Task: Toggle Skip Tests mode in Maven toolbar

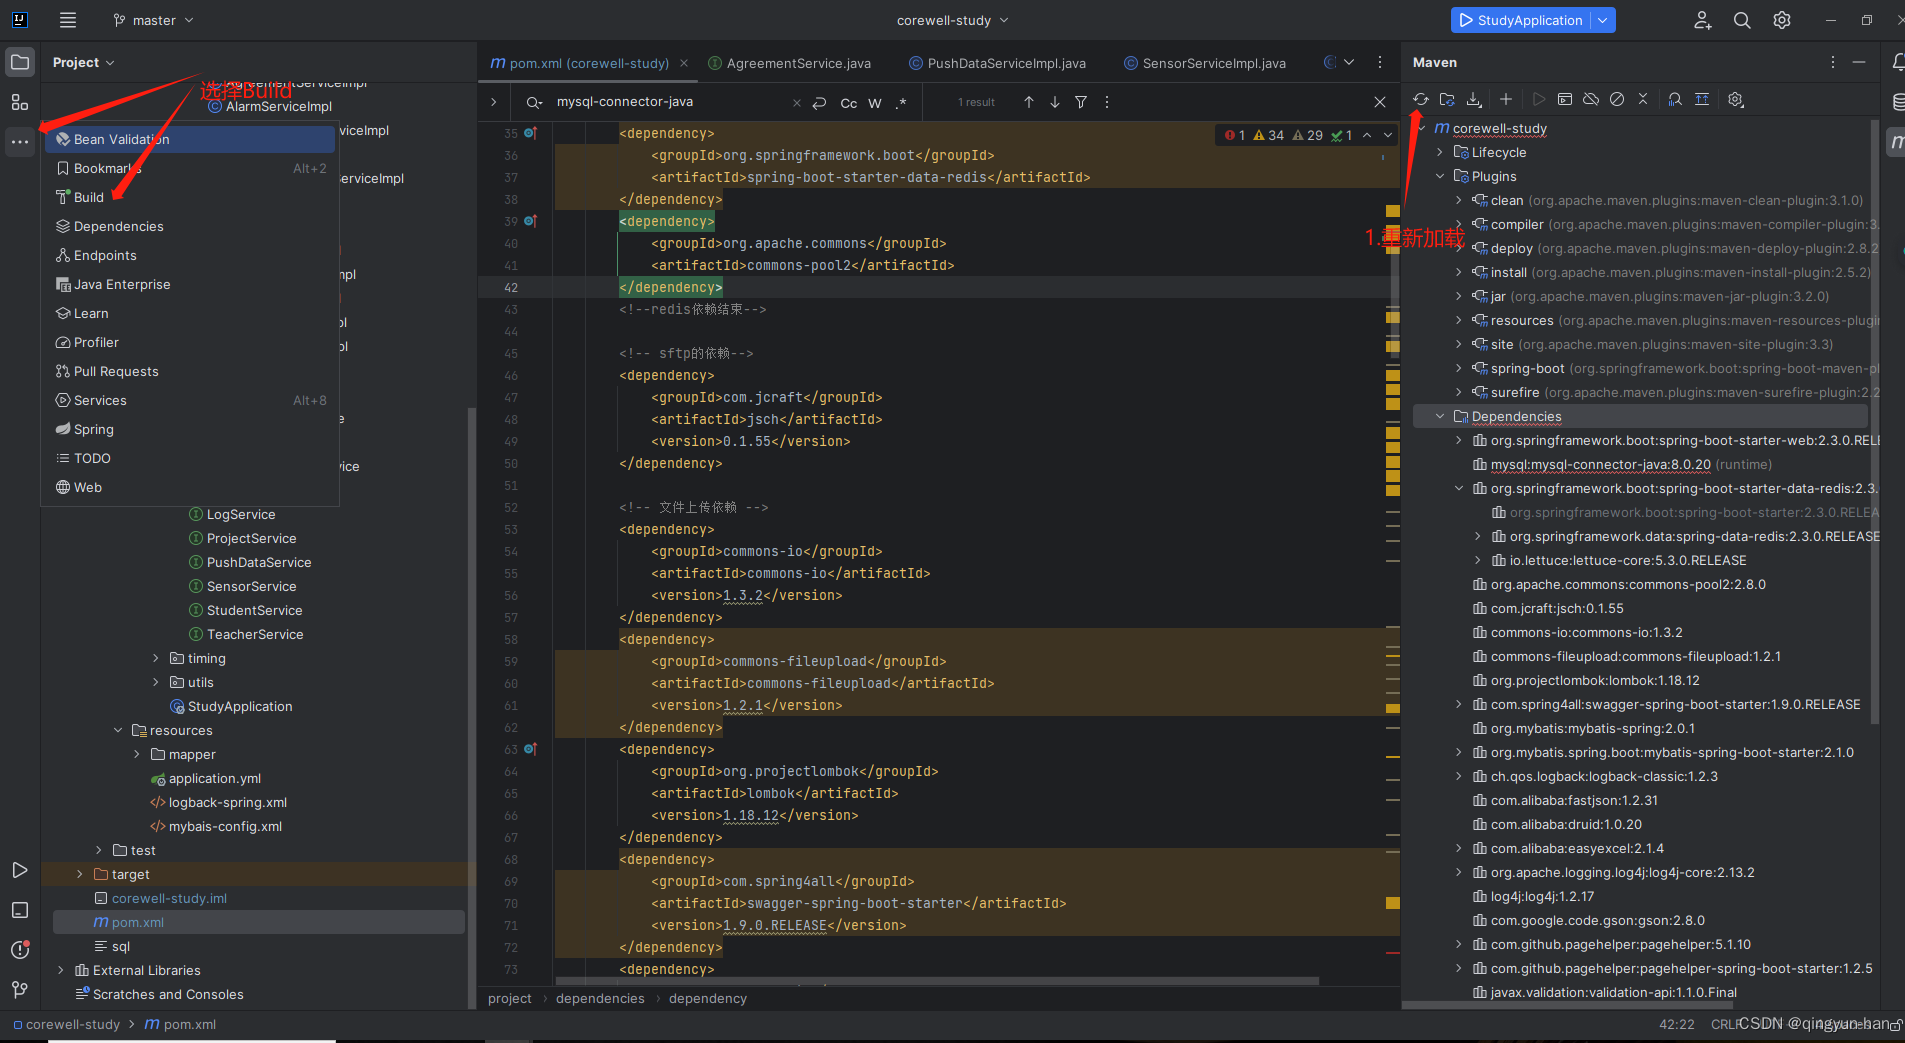Action: (x=1617, y=99)
